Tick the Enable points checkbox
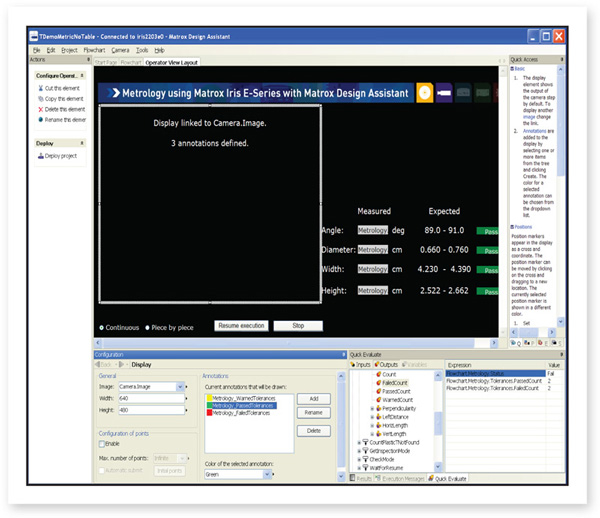600x518 pixels. (x=102, y=444)
